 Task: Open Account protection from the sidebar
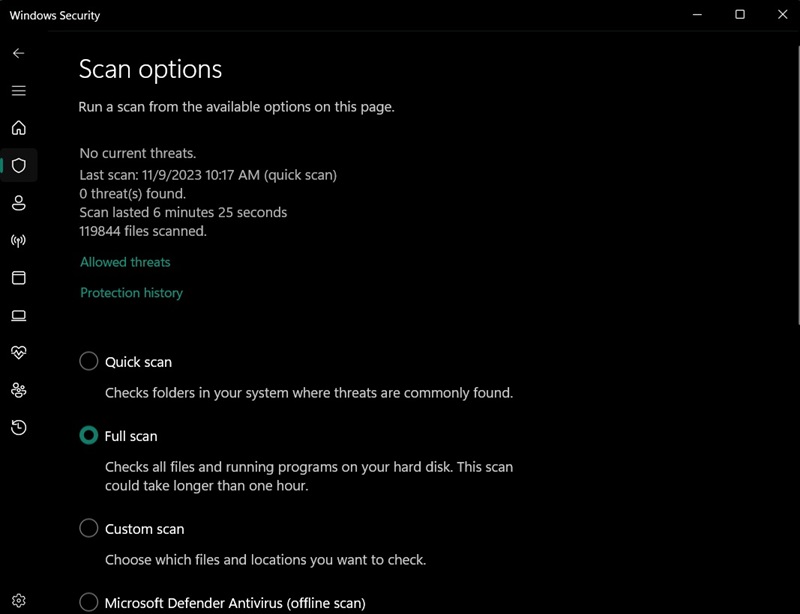18,203
